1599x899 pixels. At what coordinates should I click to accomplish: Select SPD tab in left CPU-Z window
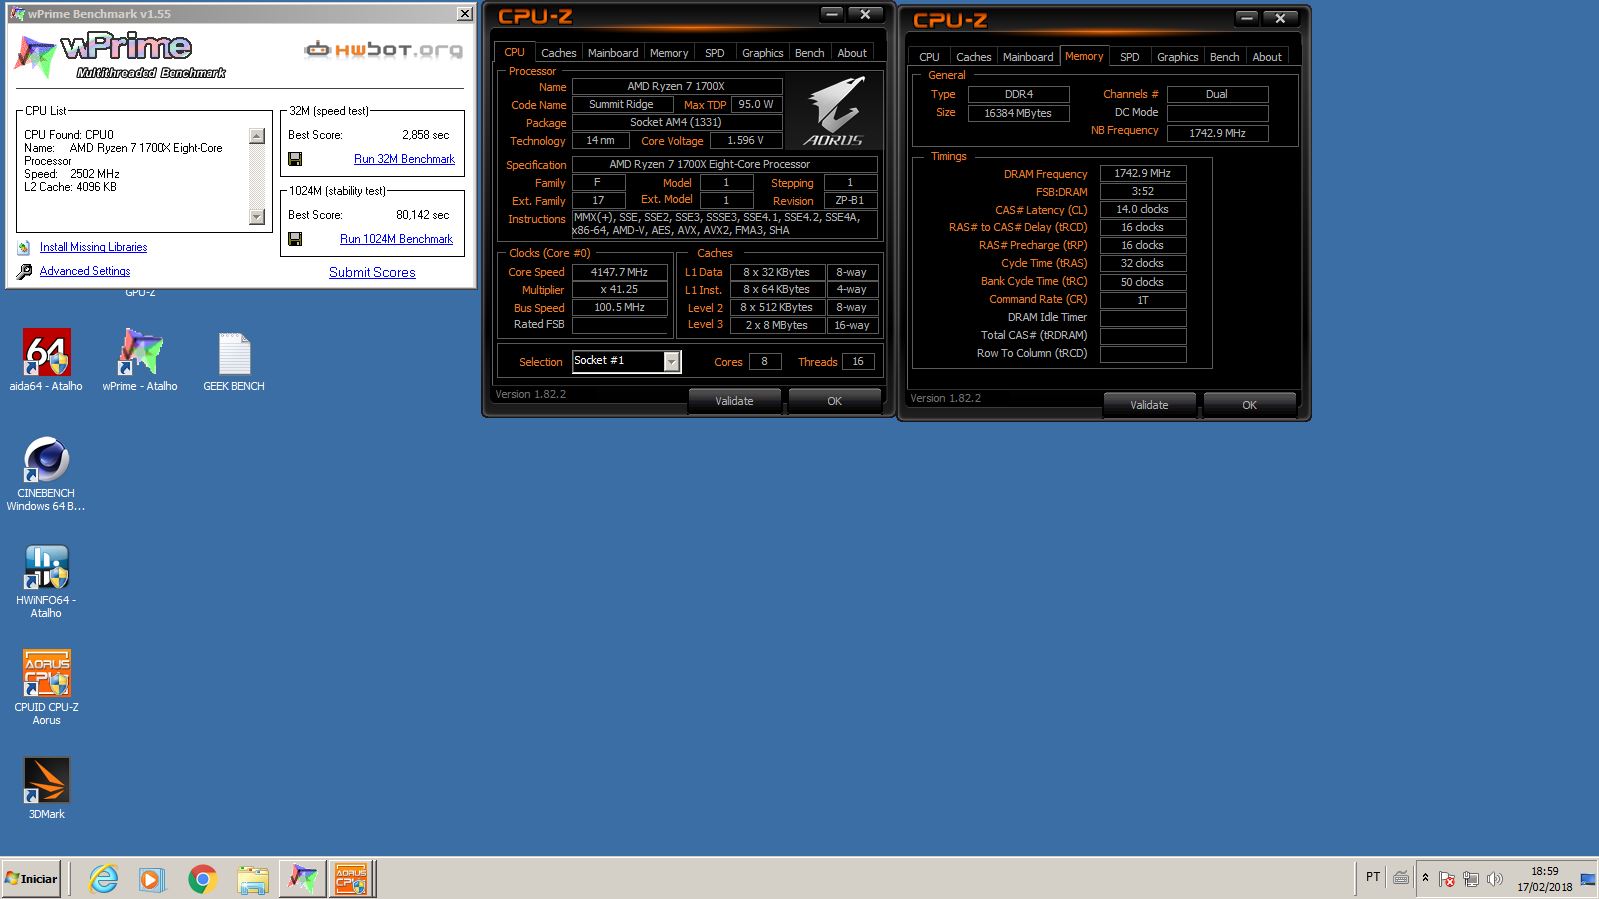point(714,53)
